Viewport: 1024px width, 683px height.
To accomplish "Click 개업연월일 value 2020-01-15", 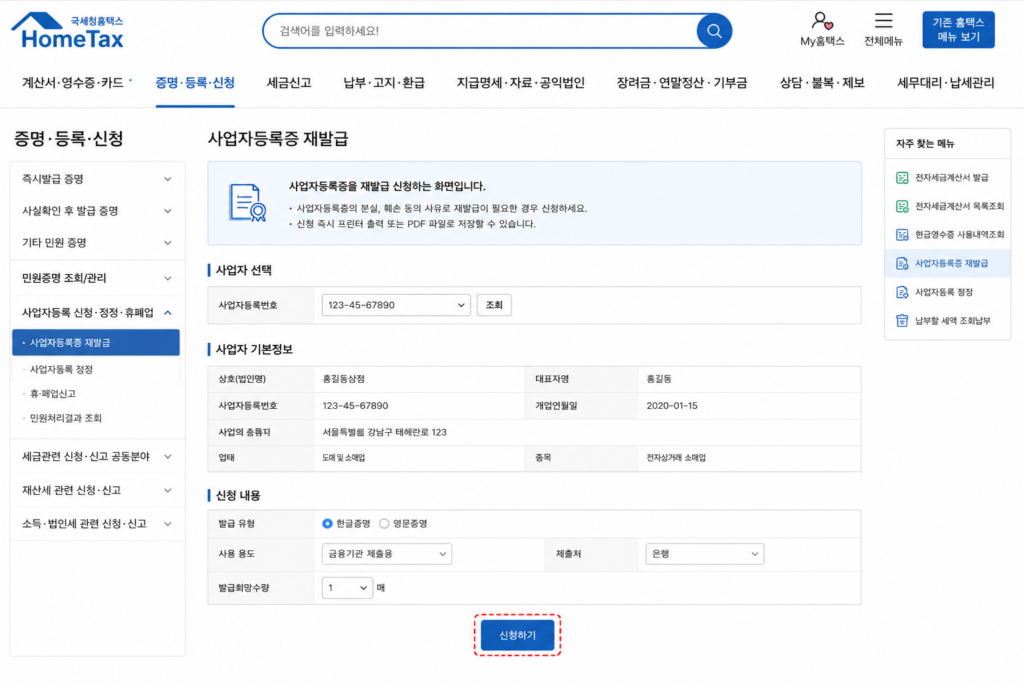I will [672, 405].
